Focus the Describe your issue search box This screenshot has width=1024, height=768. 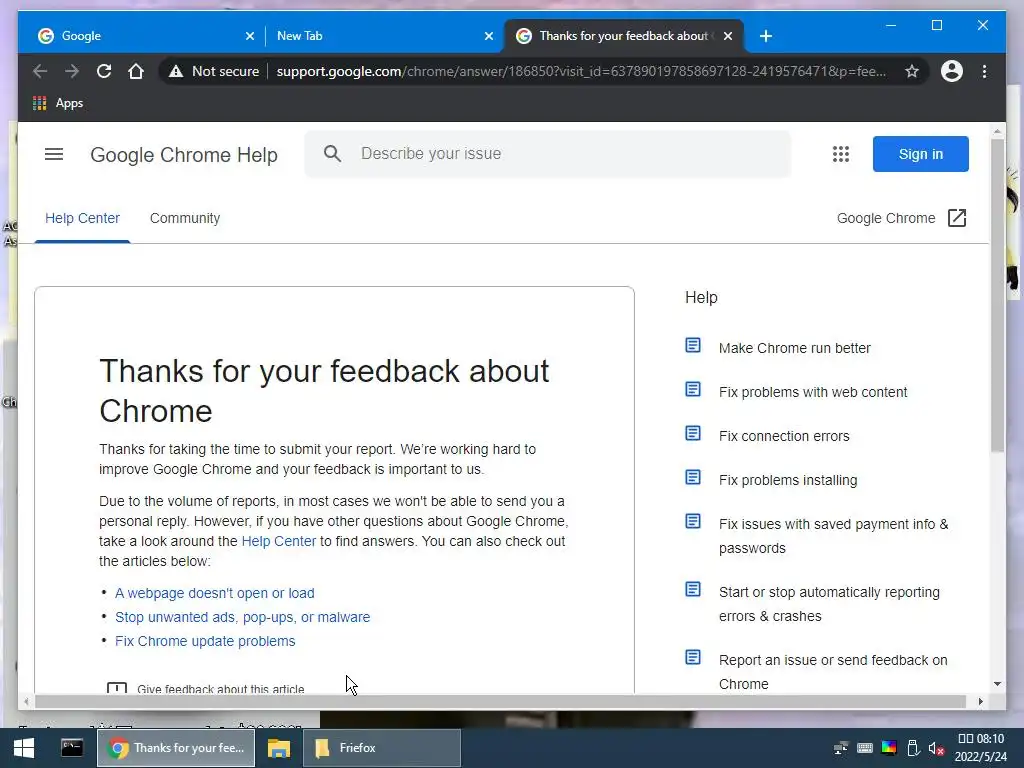point(547,153)
